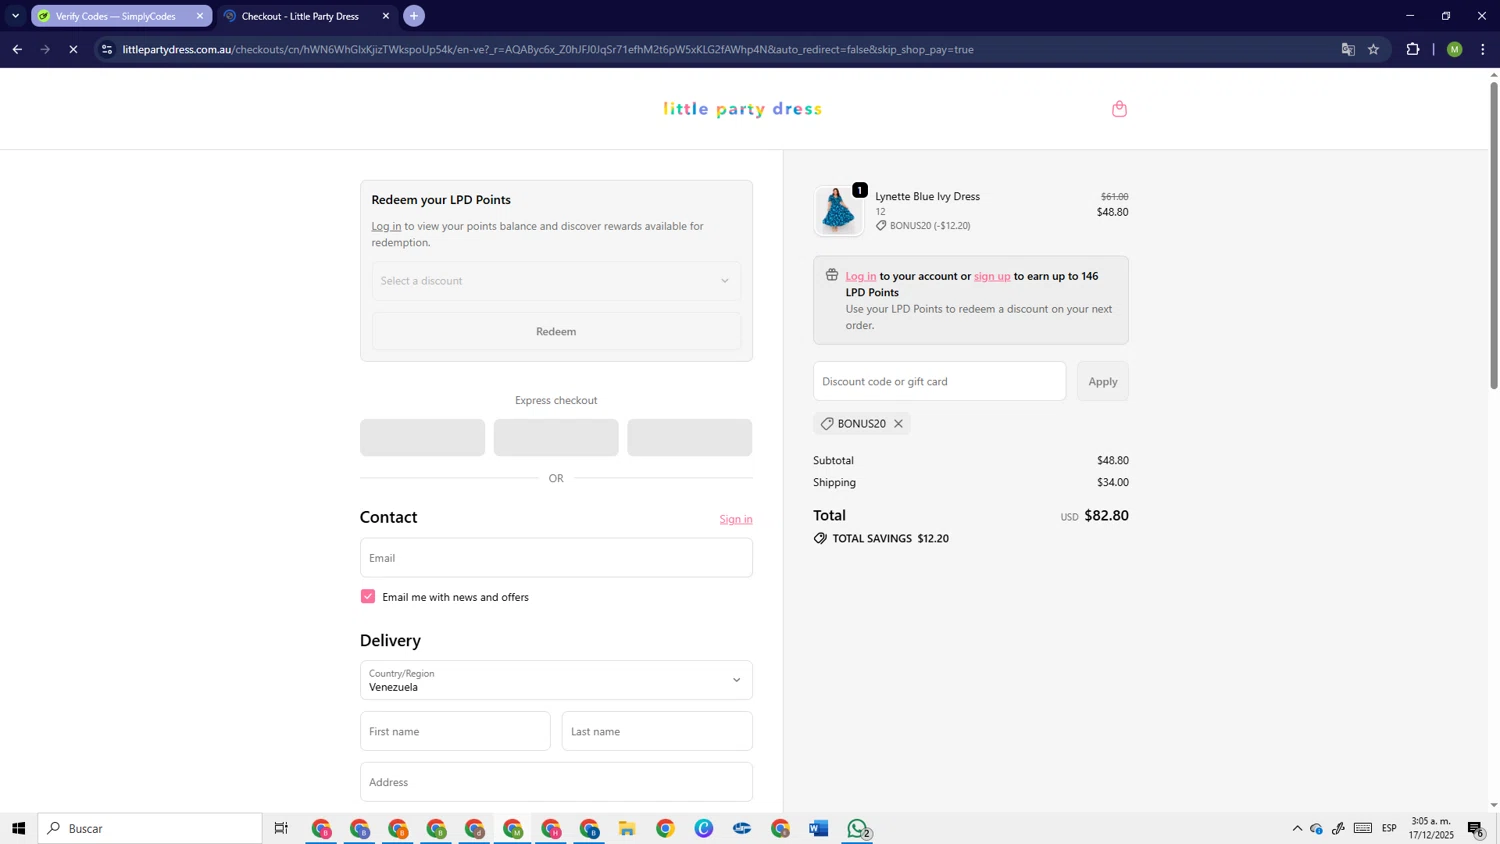Focus the Last name field

(x=657, y=731)
